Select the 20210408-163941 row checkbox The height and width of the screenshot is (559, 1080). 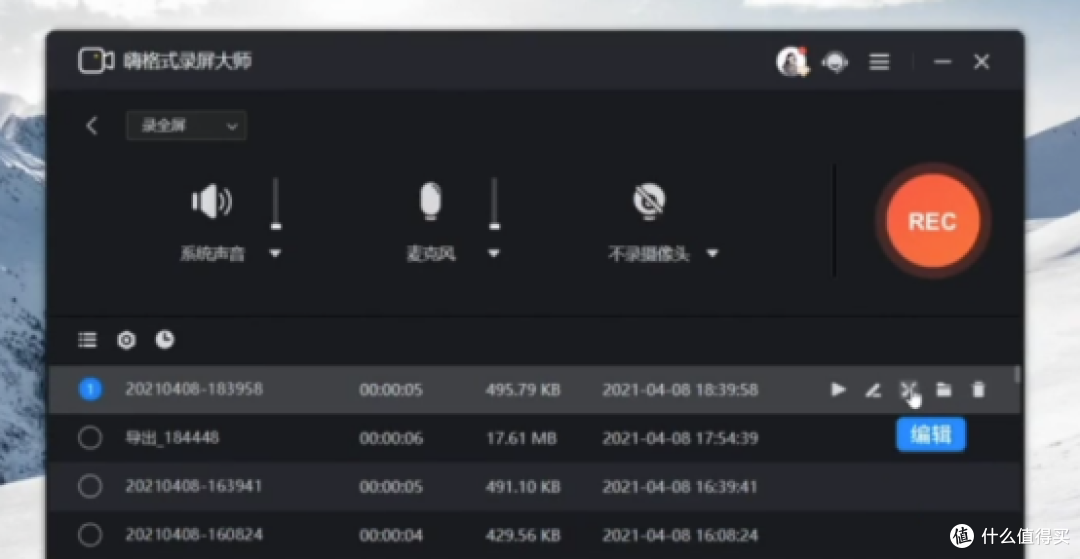click(90, 486)
